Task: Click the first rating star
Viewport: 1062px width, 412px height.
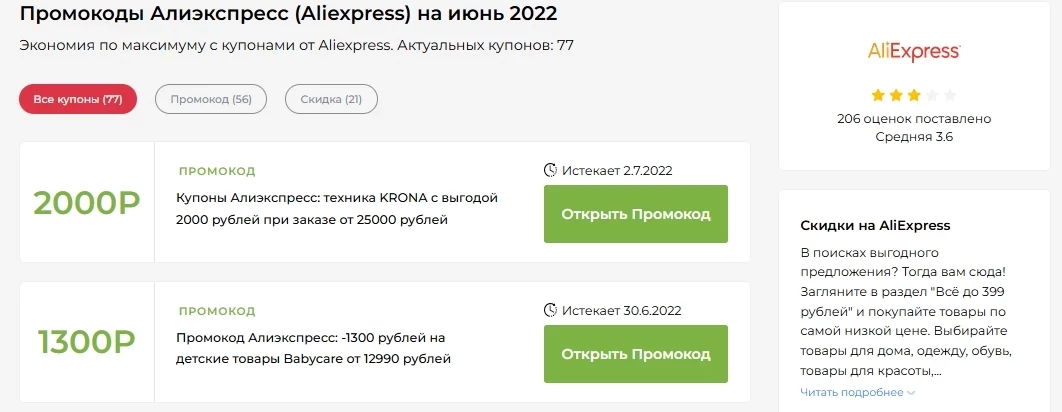Action: click(x=878, y=96)
